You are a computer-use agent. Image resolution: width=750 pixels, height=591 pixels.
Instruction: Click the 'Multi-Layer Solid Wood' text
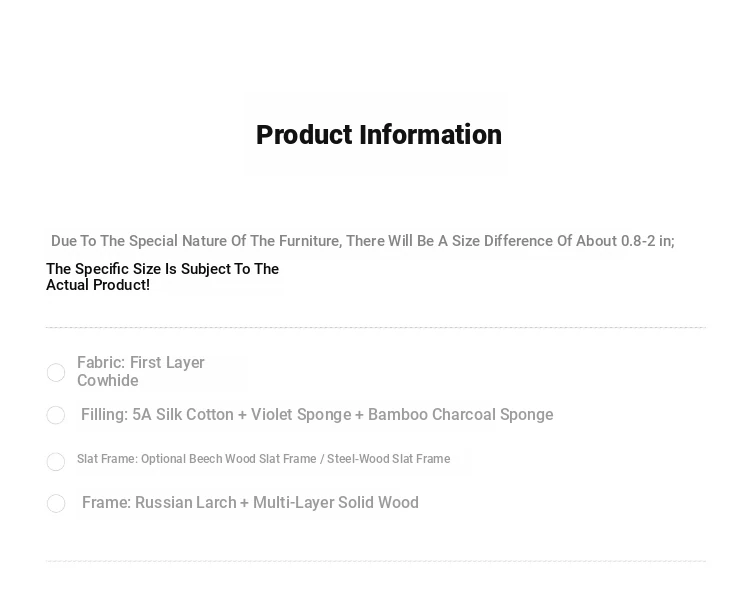(335, 503)
